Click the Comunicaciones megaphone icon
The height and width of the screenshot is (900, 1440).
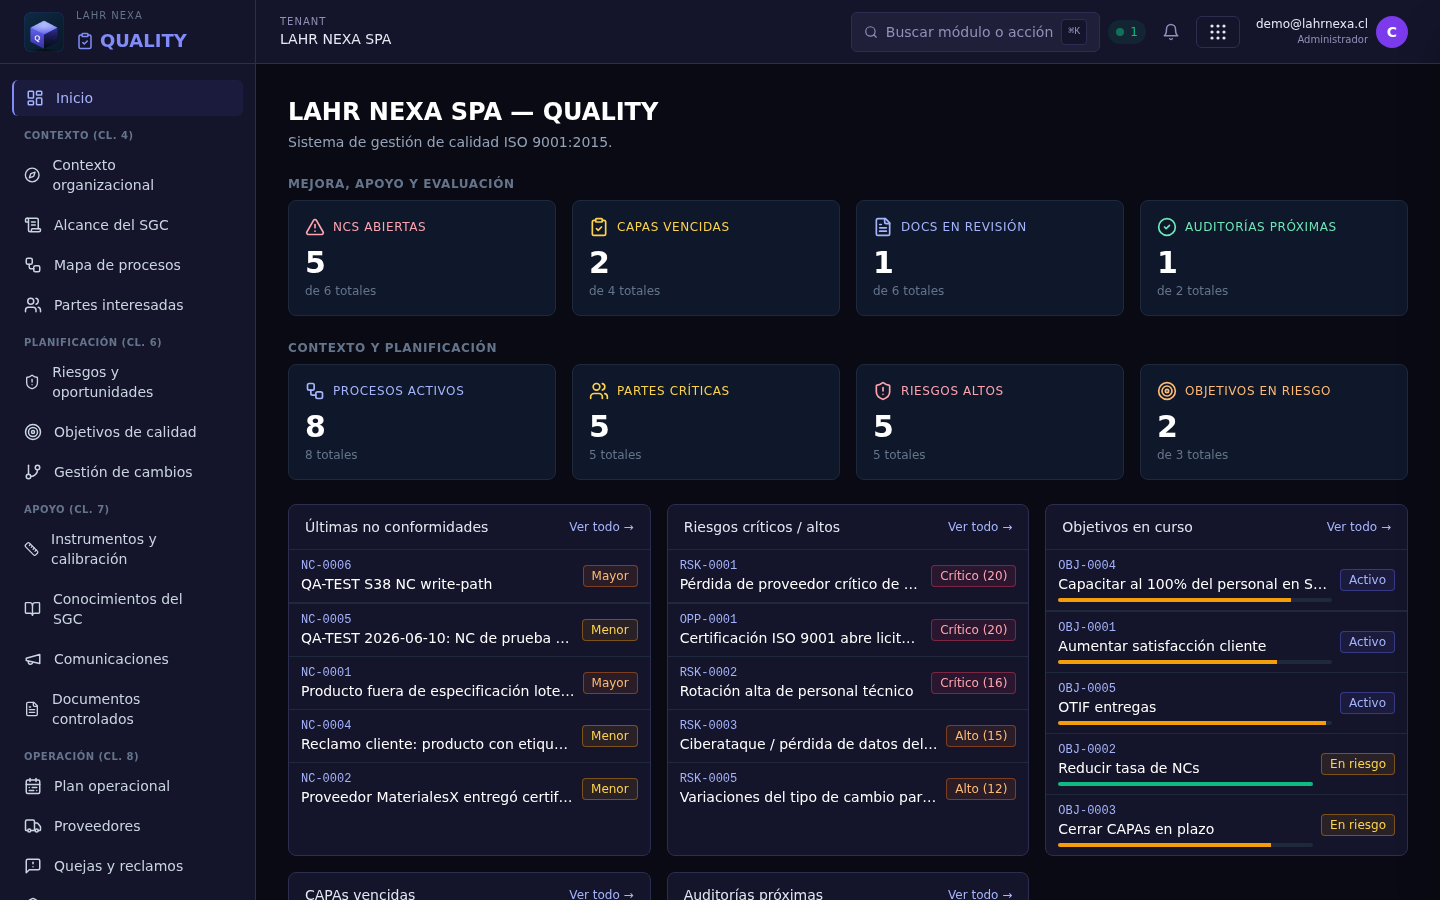[33, 659]
